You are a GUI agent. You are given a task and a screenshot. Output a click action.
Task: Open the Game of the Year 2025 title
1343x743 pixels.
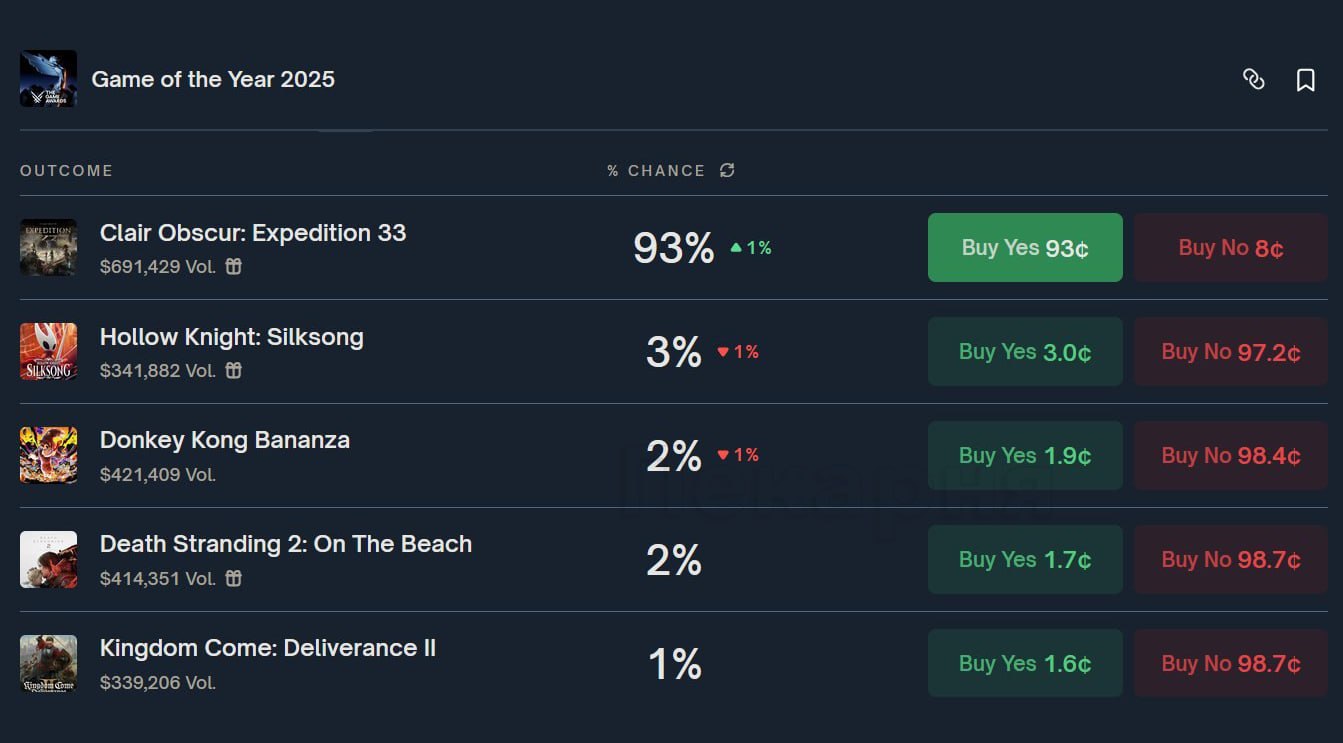[x=213, y=80]
